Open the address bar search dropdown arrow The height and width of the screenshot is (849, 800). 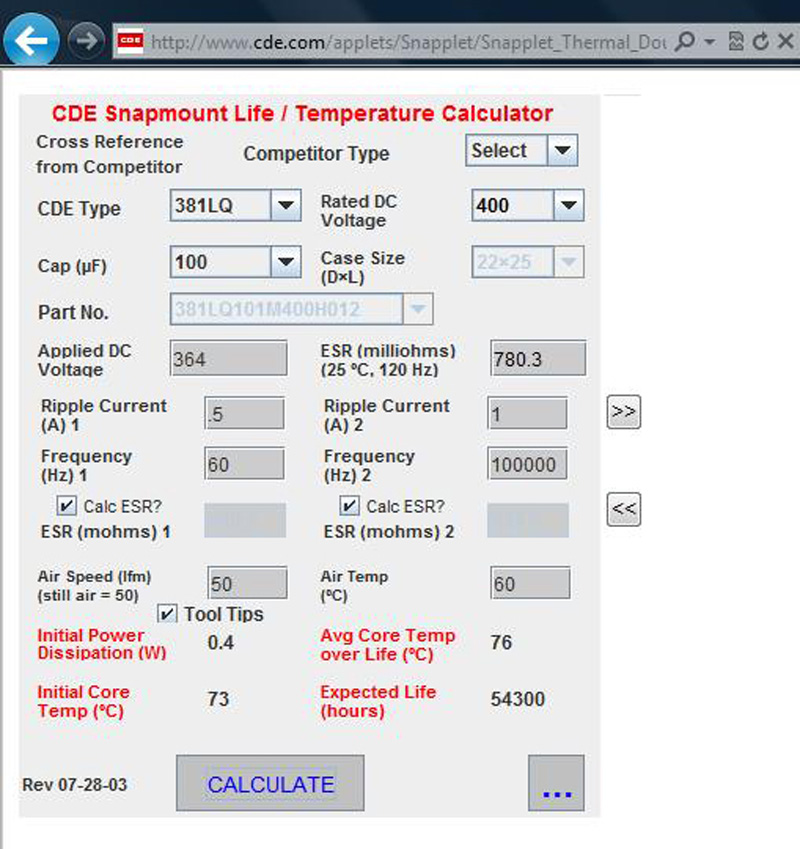(710, 42)
